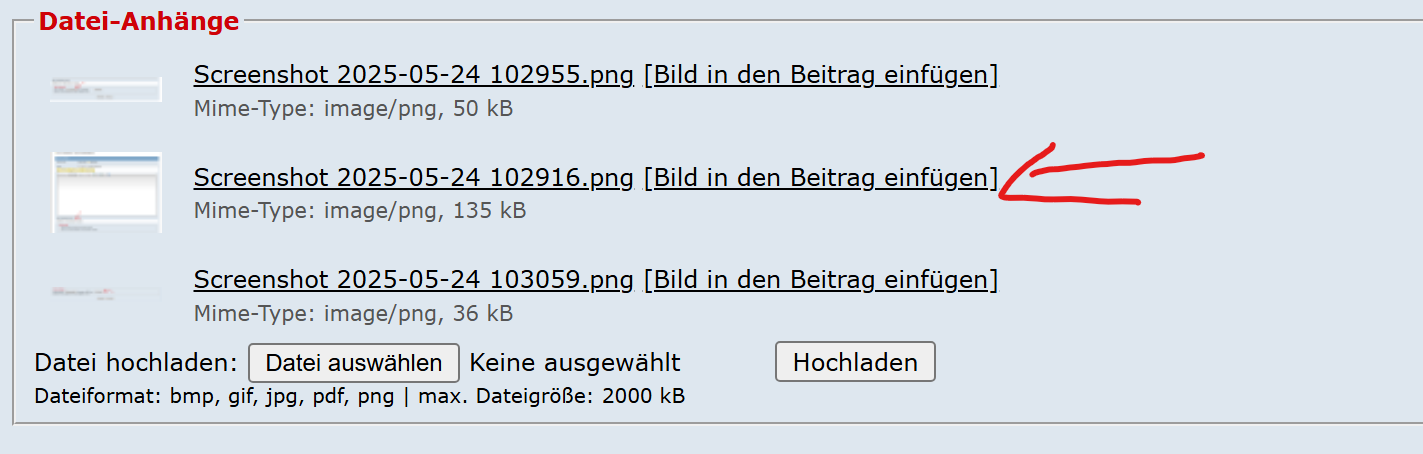Open thumbnail of Screenshot 2025-05-24 103059.png
The height and width of the screenshot is (454, 1423).
pos(107,293)
